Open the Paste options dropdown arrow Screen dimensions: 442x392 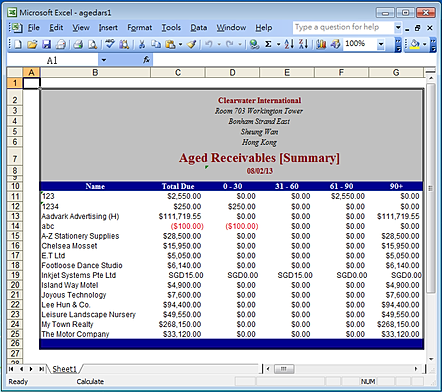[180, 44]
